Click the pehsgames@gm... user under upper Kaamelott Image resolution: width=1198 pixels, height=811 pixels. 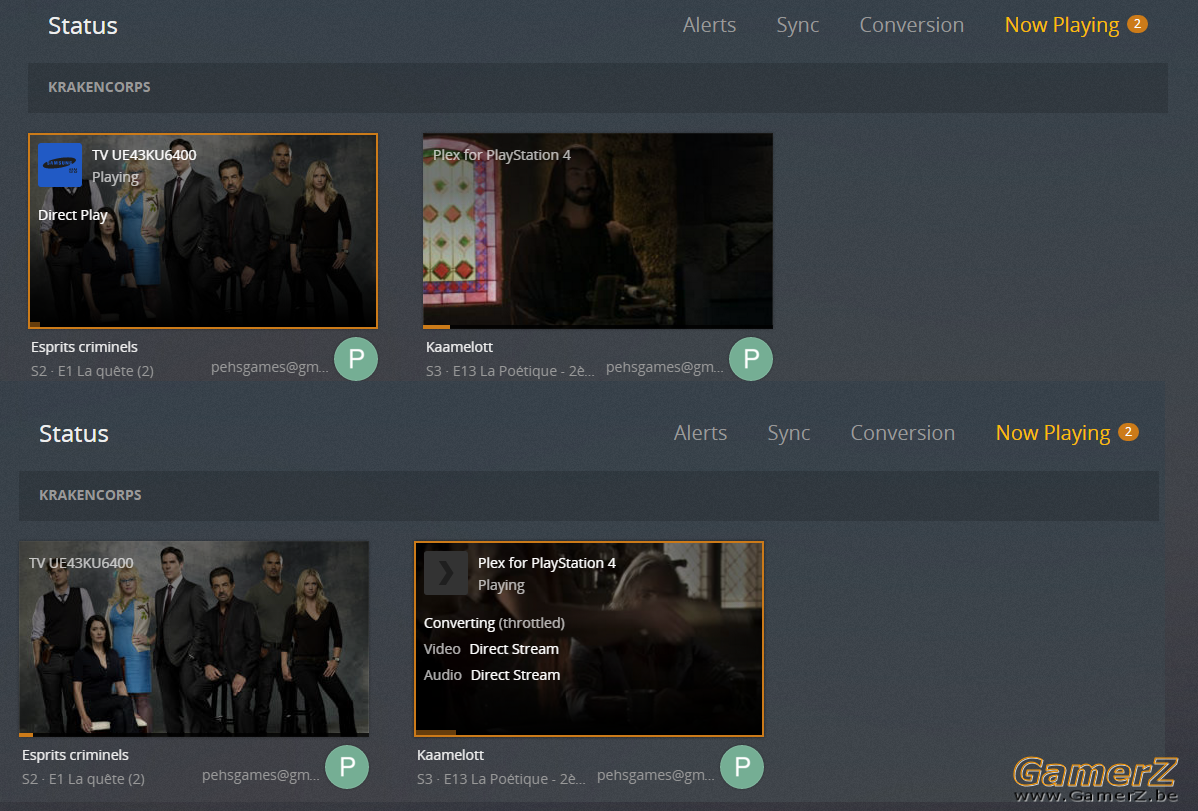(665, 368)
